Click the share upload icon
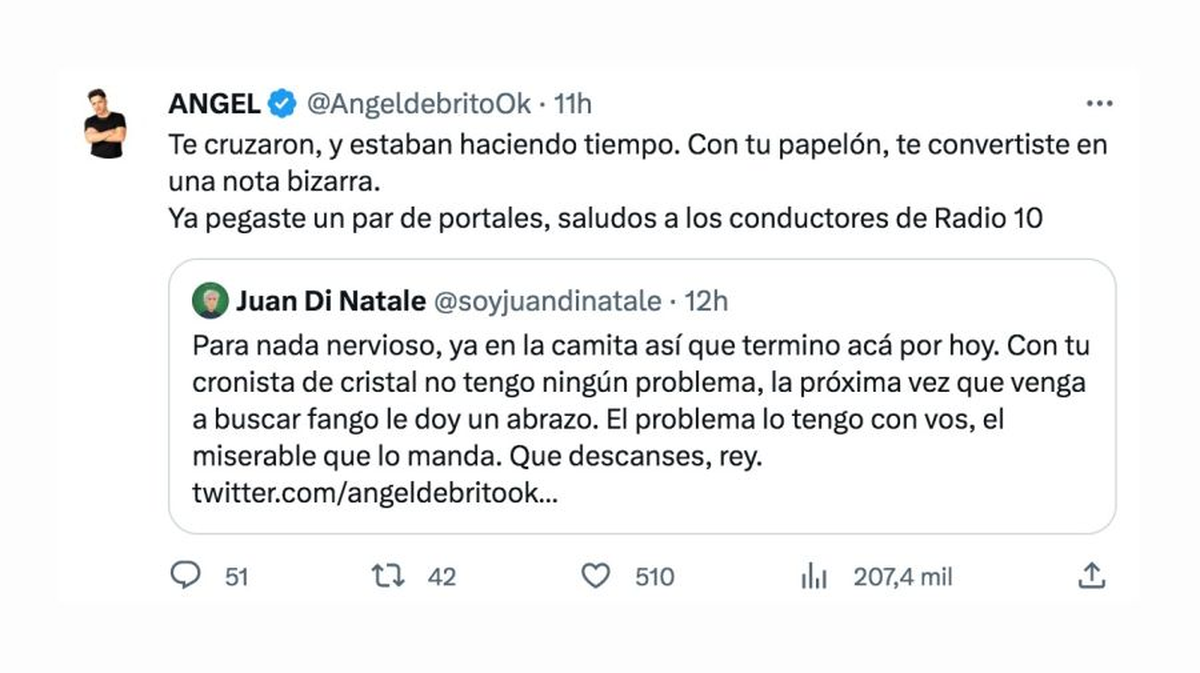Viewport: 1200px width, 673px height. point(1091,575)
